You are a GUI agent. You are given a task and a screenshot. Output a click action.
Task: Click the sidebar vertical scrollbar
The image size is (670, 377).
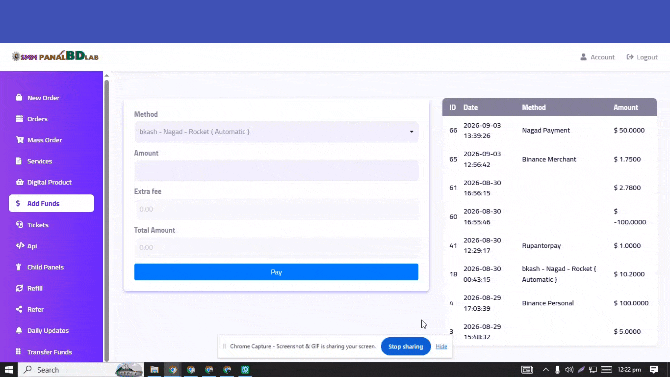click(107, 220)
